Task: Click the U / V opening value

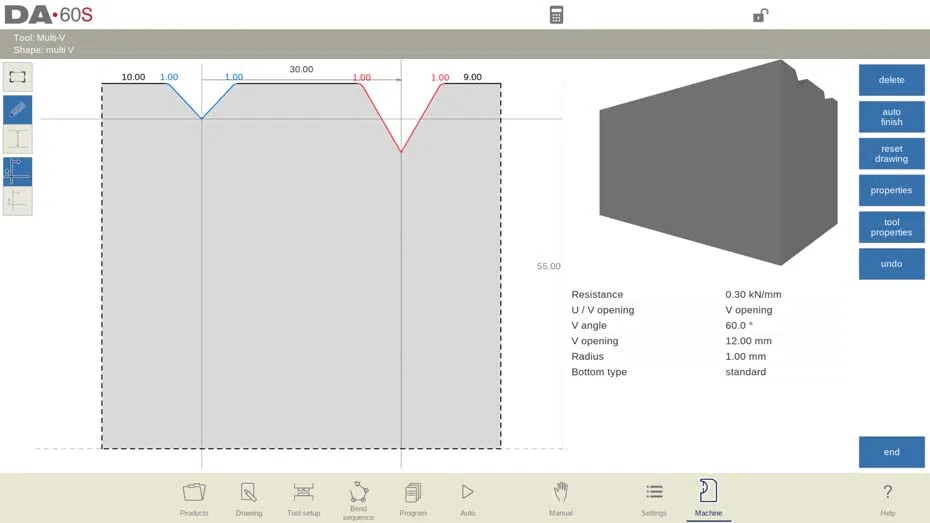Action: click(749, 310)
